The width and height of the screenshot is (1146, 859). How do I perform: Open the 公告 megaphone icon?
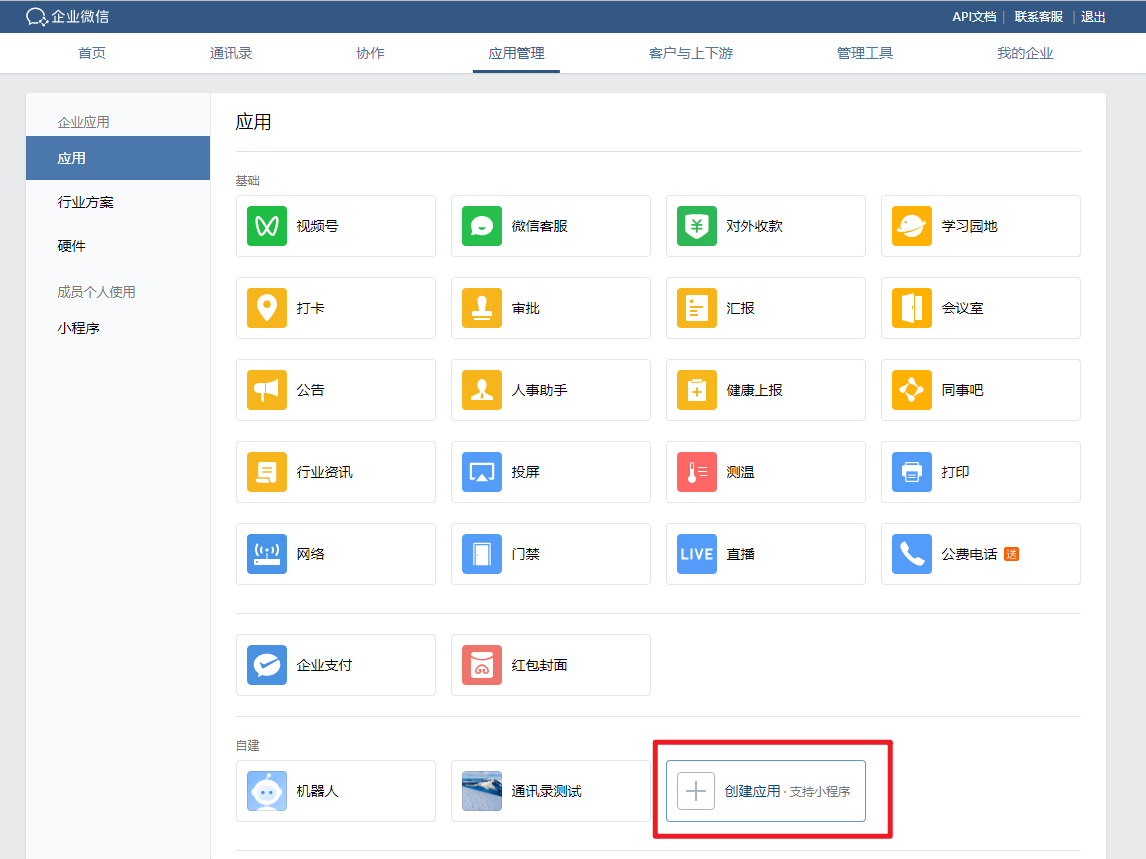[x=267, y=390]
